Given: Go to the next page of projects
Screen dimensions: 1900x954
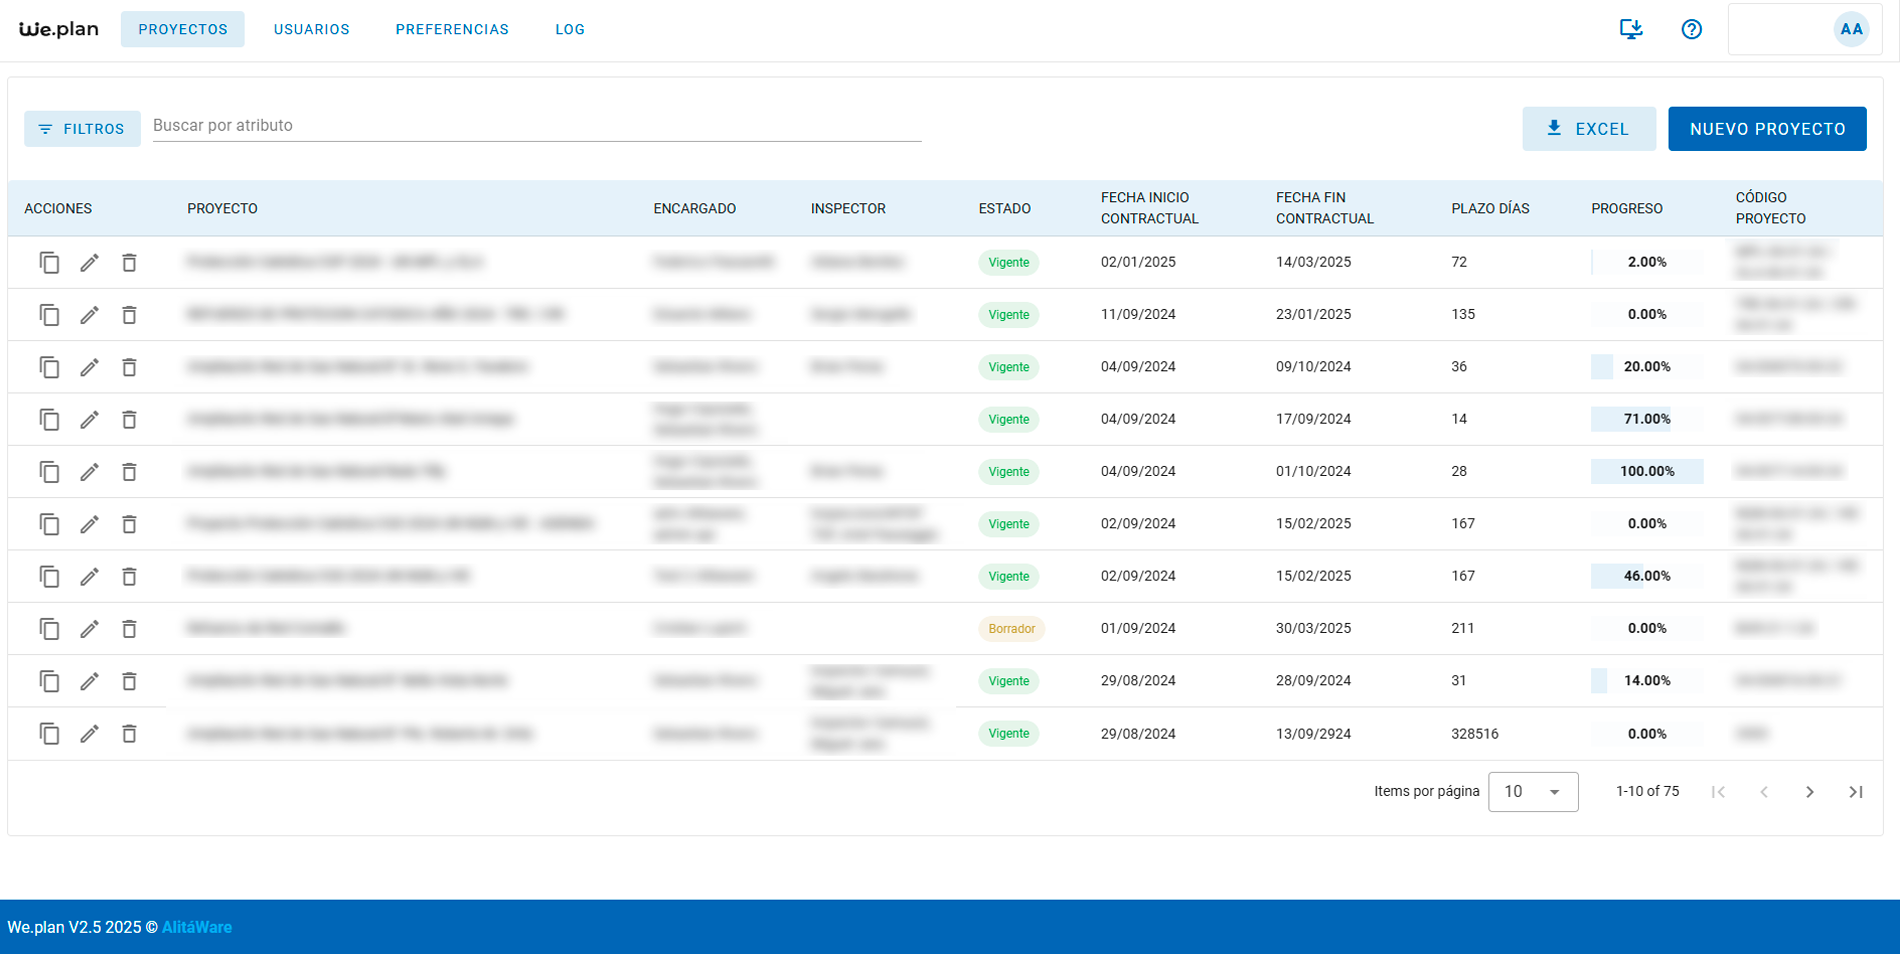Looking at the screenshot, I should pos(1810,792).
